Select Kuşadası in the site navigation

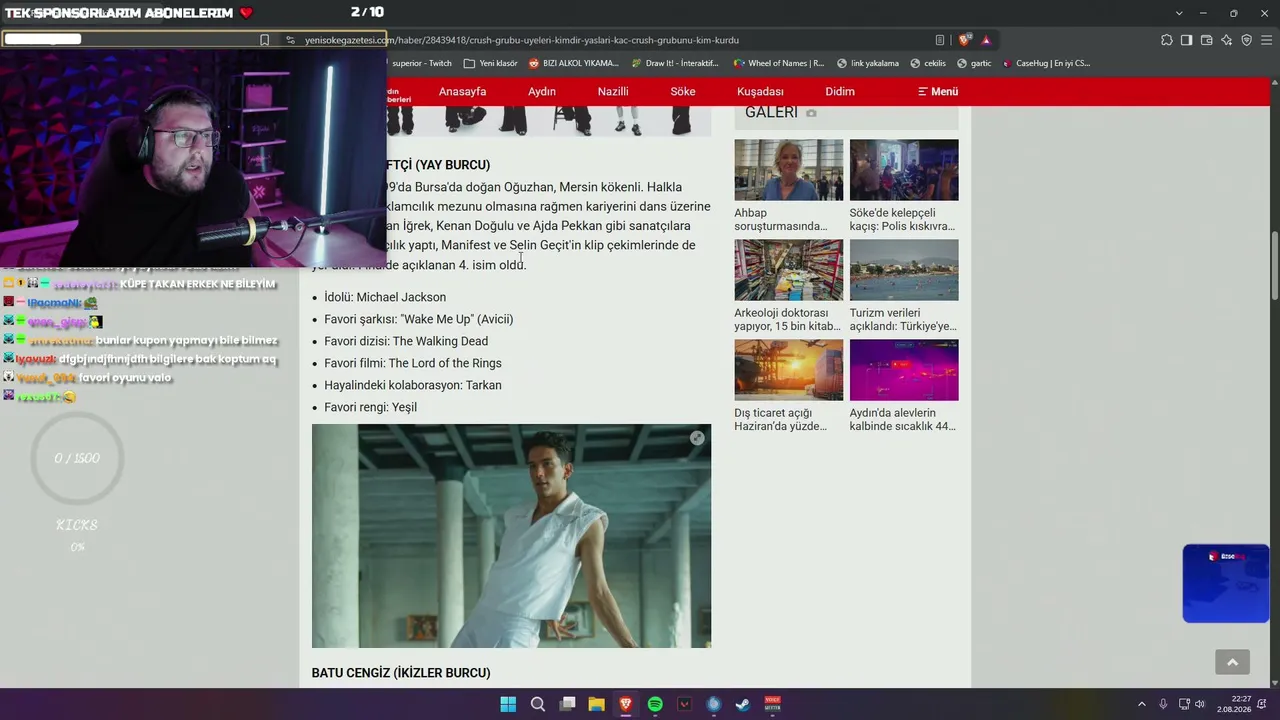(760, 91)
